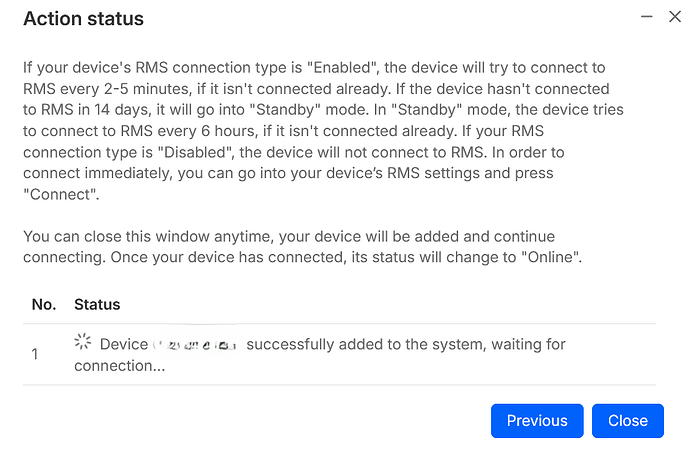Click the loading spinner icon in row 1

82,342
